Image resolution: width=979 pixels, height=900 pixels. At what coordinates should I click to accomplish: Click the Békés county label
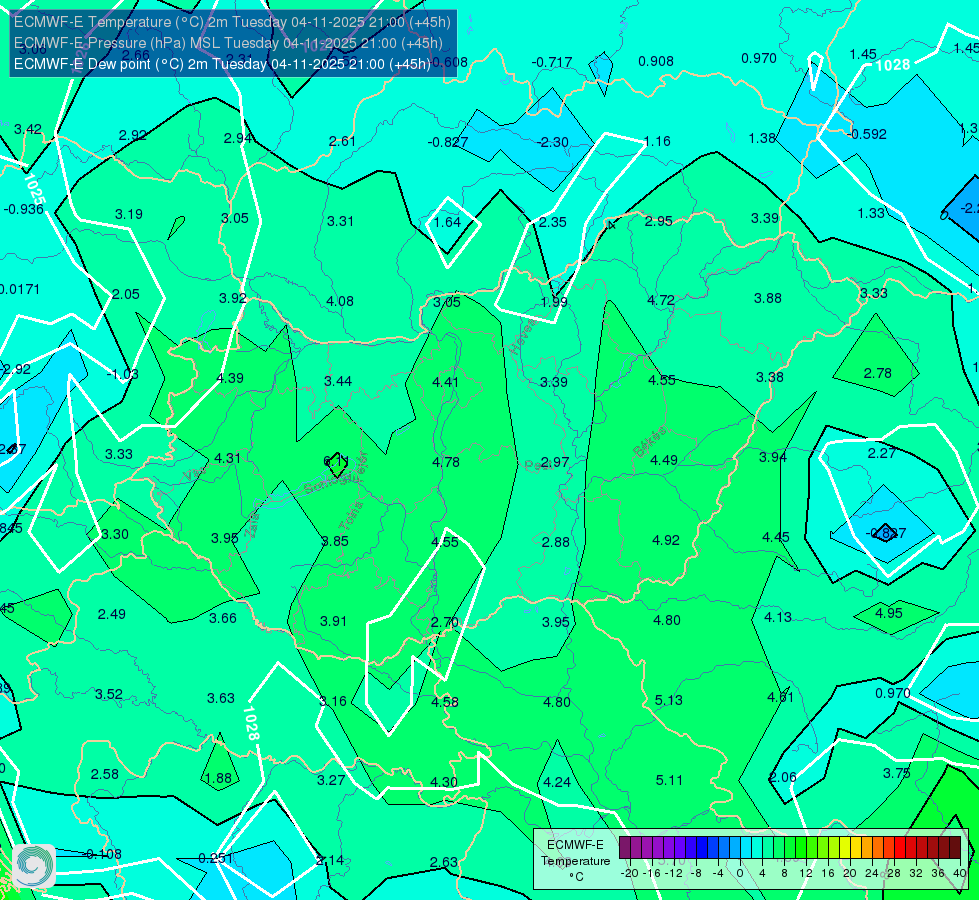point(650,442)
